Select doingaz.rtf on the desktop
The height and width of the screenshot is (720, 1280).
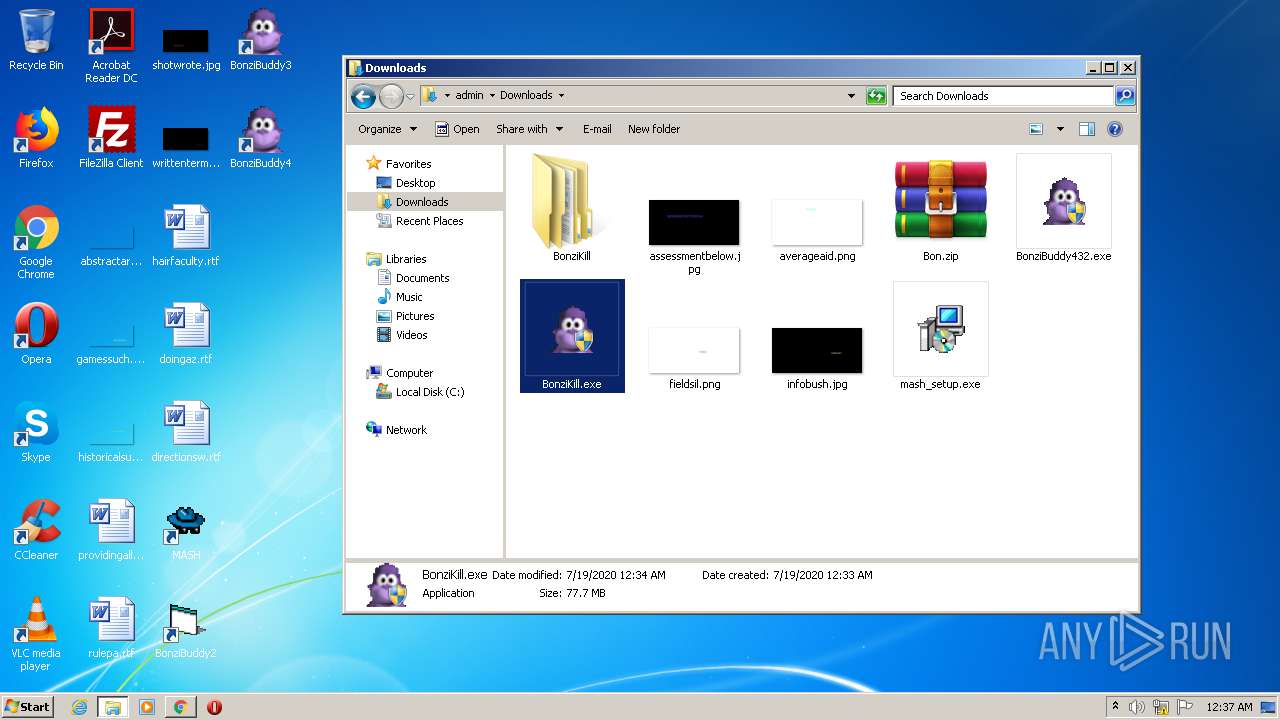click(186, 334)
